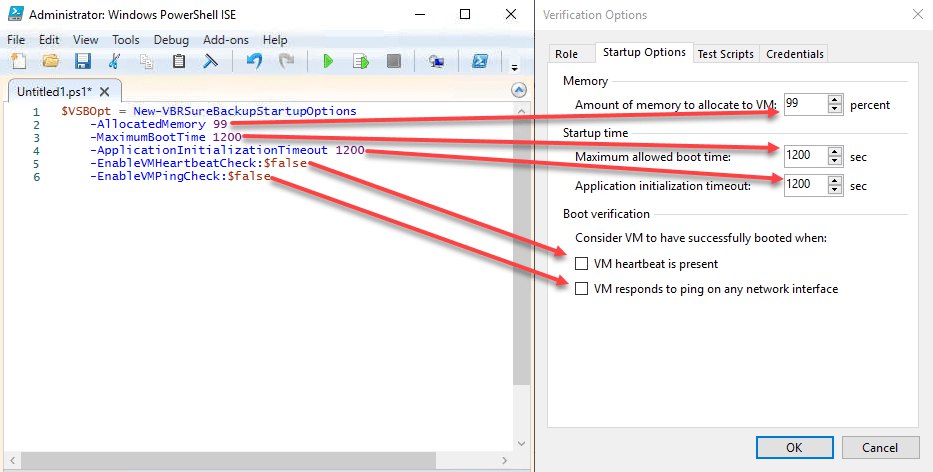The width and height of the screenshot is (933, 472).
Task: Open the Help menu
Action: tap(275, 40)
